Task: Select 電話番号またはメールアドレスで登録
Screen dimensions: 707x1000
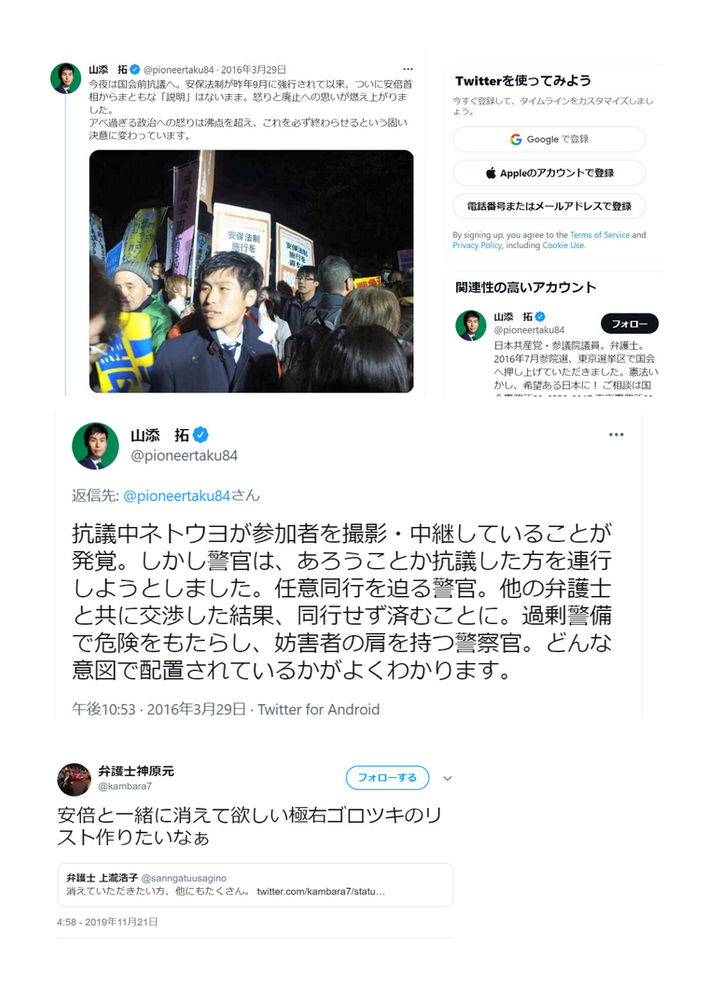Action: tap(549, 206)
